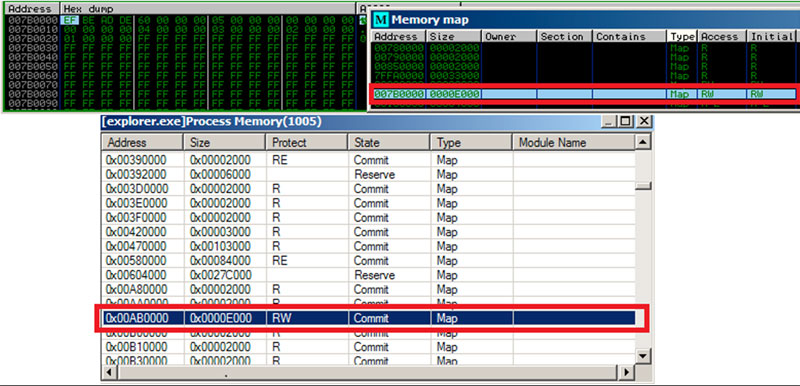The image size is (800, 386).
Task: Click size value 0x00084000 in Process Memory
Action: point(220,261)
